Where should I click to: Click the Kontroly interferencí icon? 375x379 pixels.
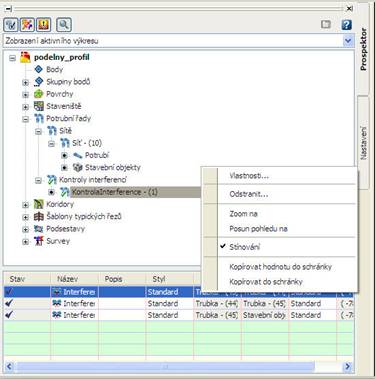tap(52, 180)
